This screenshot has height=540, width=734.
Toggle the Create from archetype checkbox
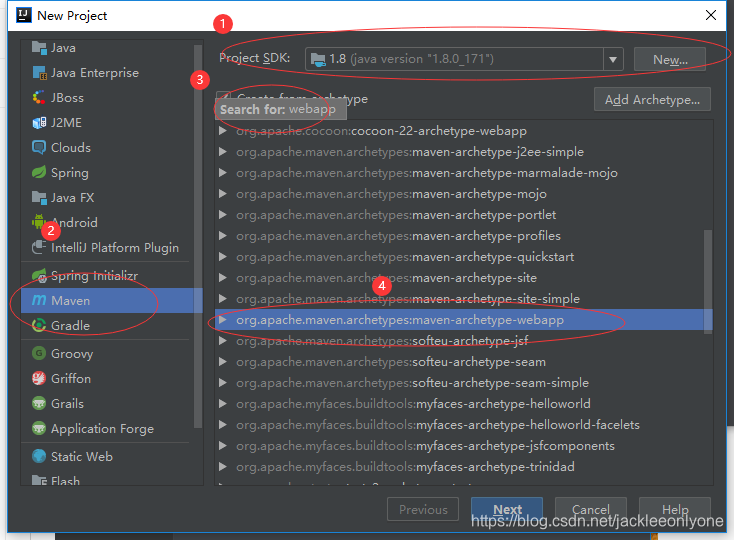pos(223,97)
